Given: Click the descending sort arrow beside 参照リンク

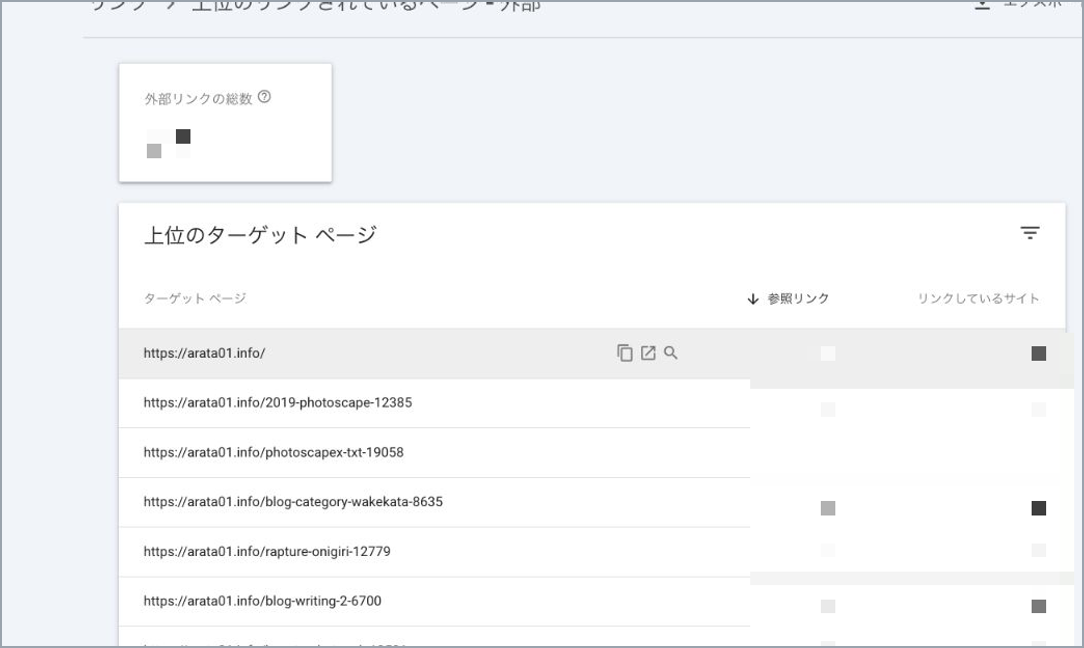Looking at the screenshot, I should coord(753,299).
